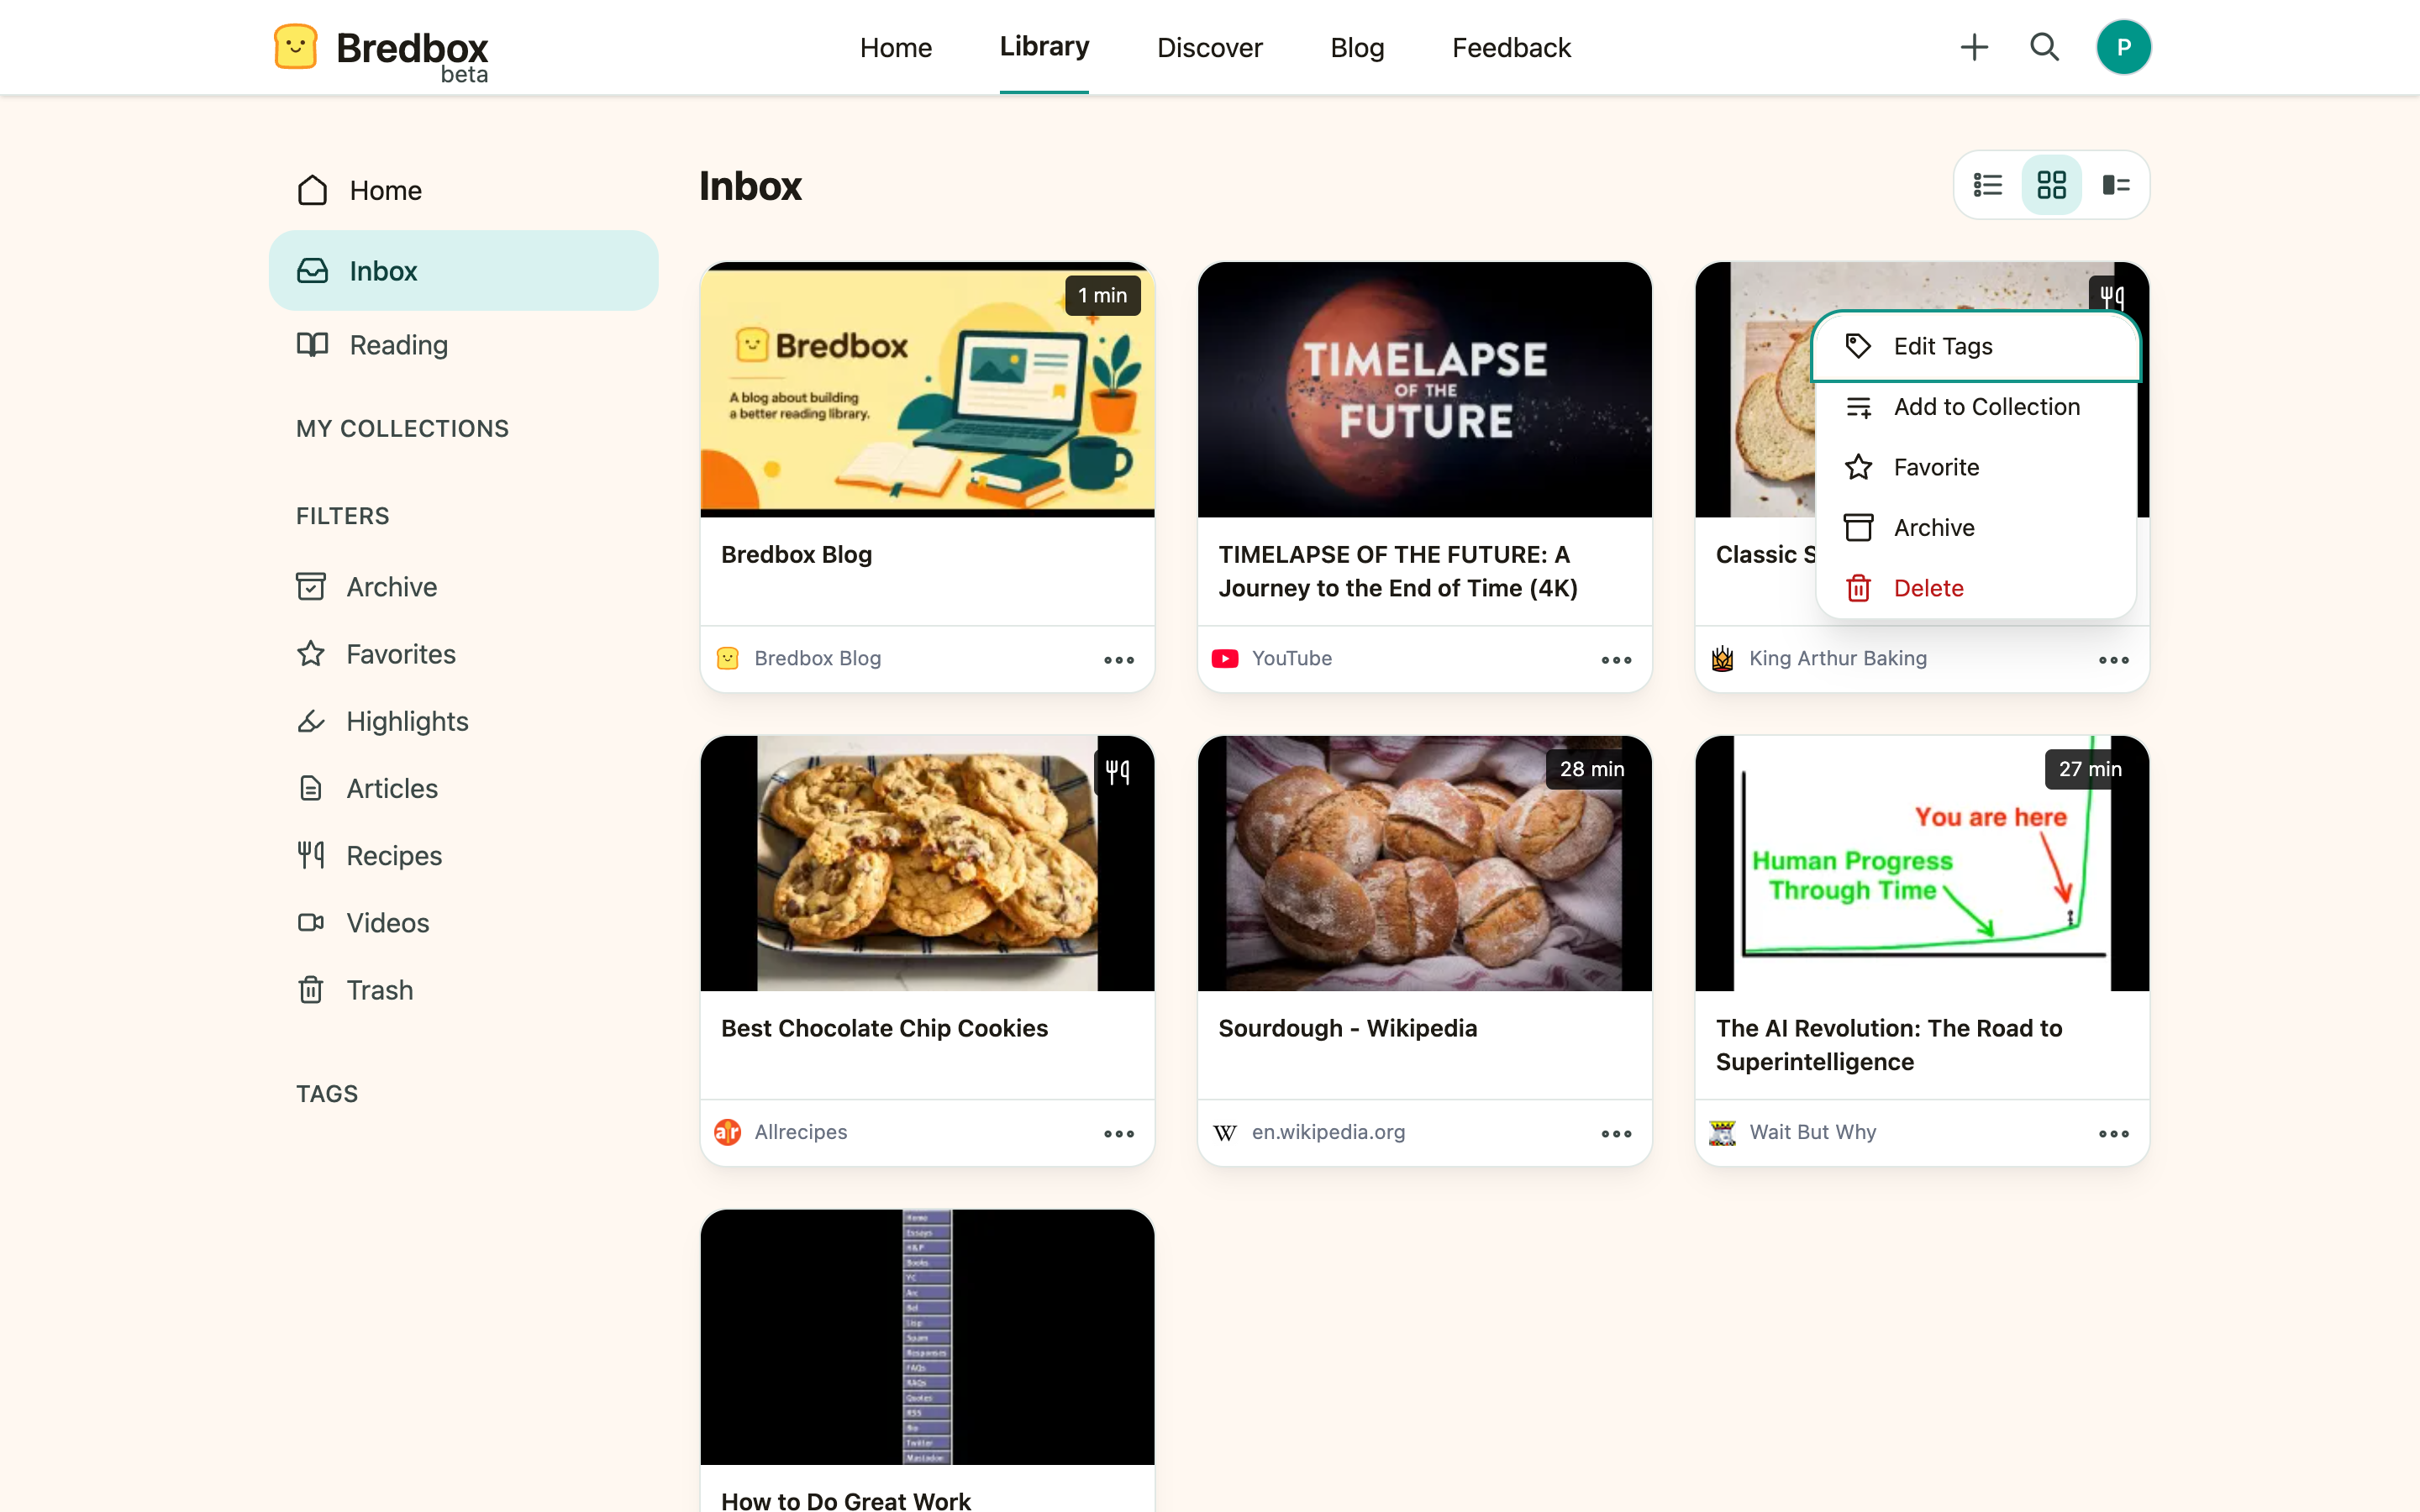Choose Edit Tags from context menu
The width and height of the screenshot is (2420, 1512).
[x=1975, y=346]
